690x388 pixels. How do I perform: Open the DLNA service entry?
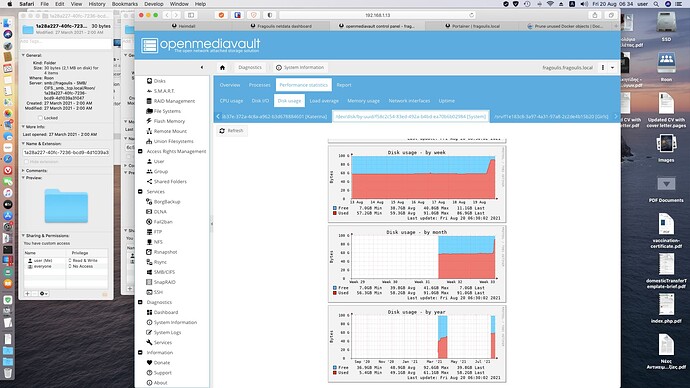(x=156, y=212)
